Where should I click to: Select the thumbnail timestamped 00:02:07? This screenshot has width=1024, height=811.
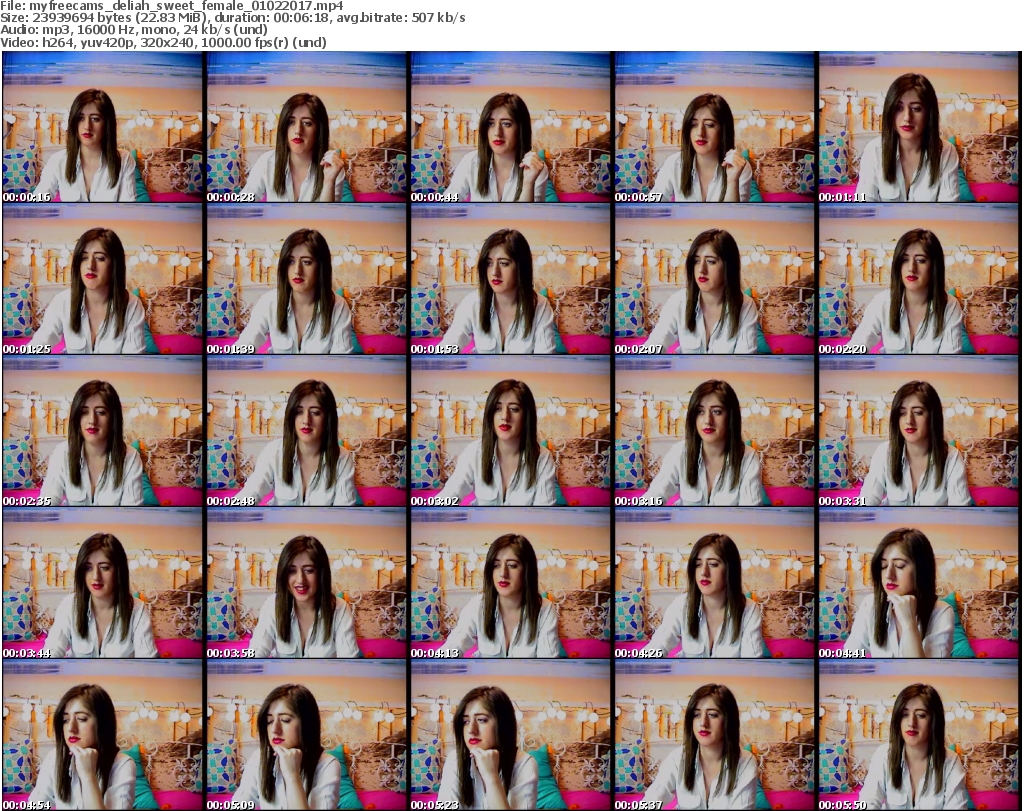coord(714,279)
